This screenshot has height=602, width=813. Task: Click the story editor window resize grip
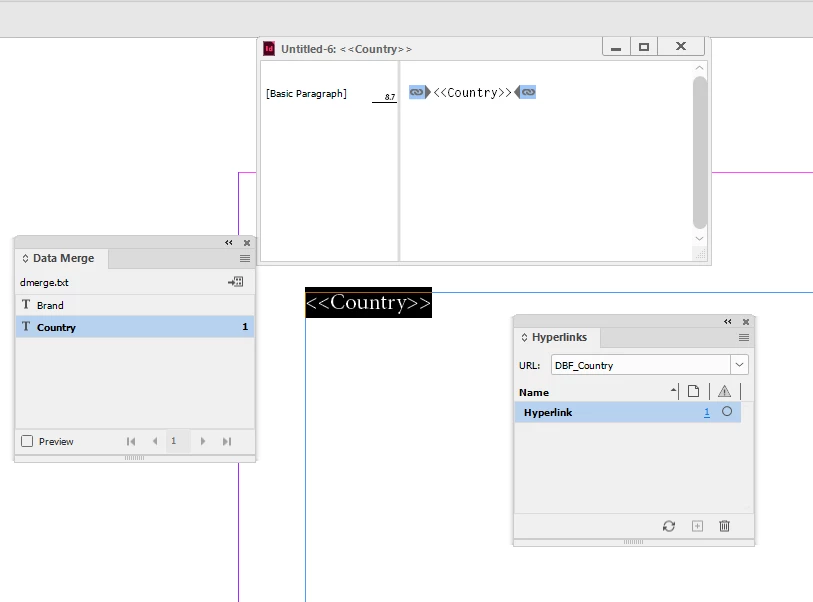coord(700,254)
